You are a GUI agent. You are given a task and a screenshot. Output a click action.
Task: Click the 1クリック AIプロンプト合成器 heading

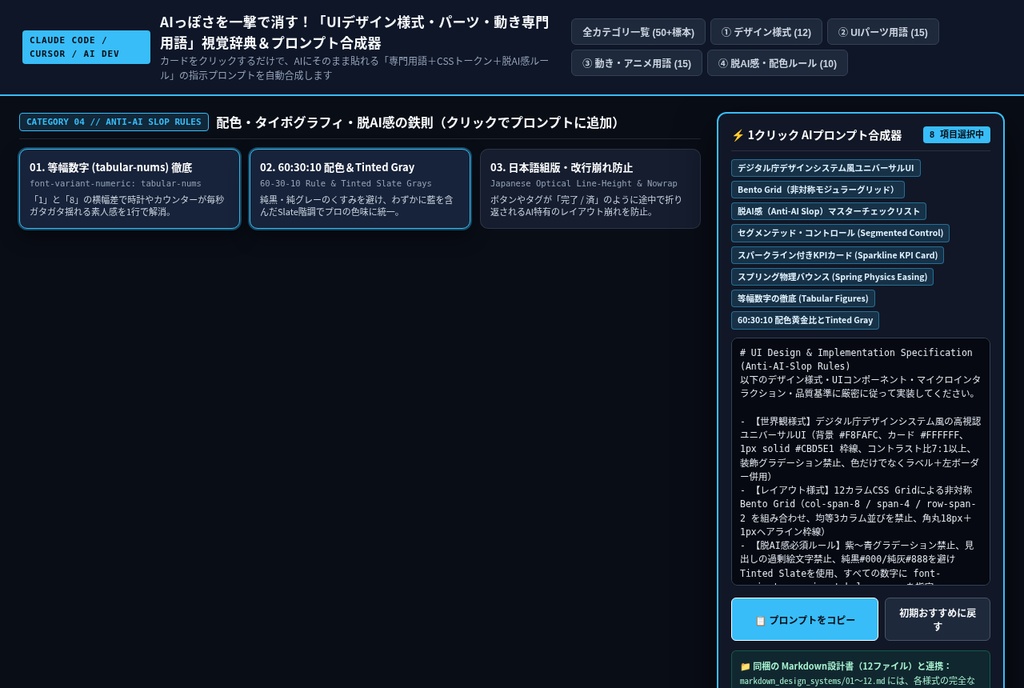[824, 135]
